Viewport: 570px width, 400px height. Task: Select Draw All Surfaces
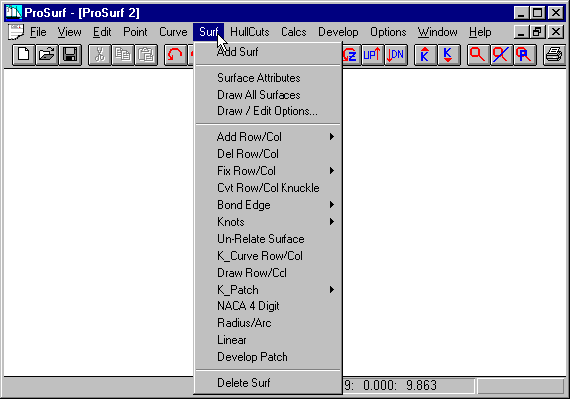point(268,95)
